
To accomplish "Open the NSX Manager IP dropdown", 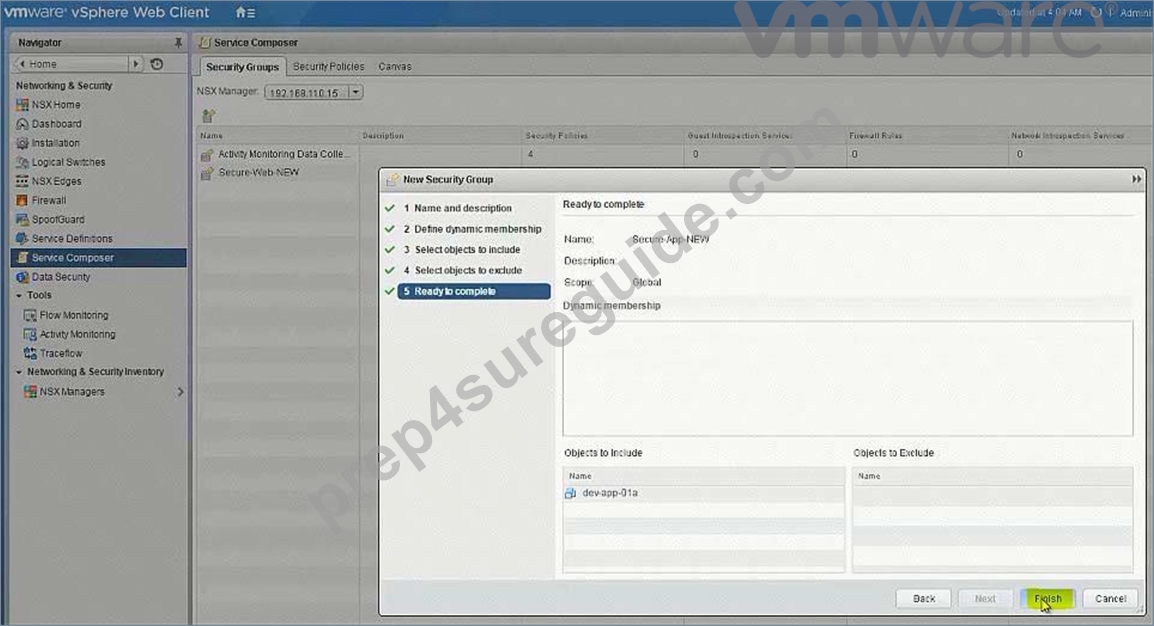I will pyautogui.click(x=355, y=92).
